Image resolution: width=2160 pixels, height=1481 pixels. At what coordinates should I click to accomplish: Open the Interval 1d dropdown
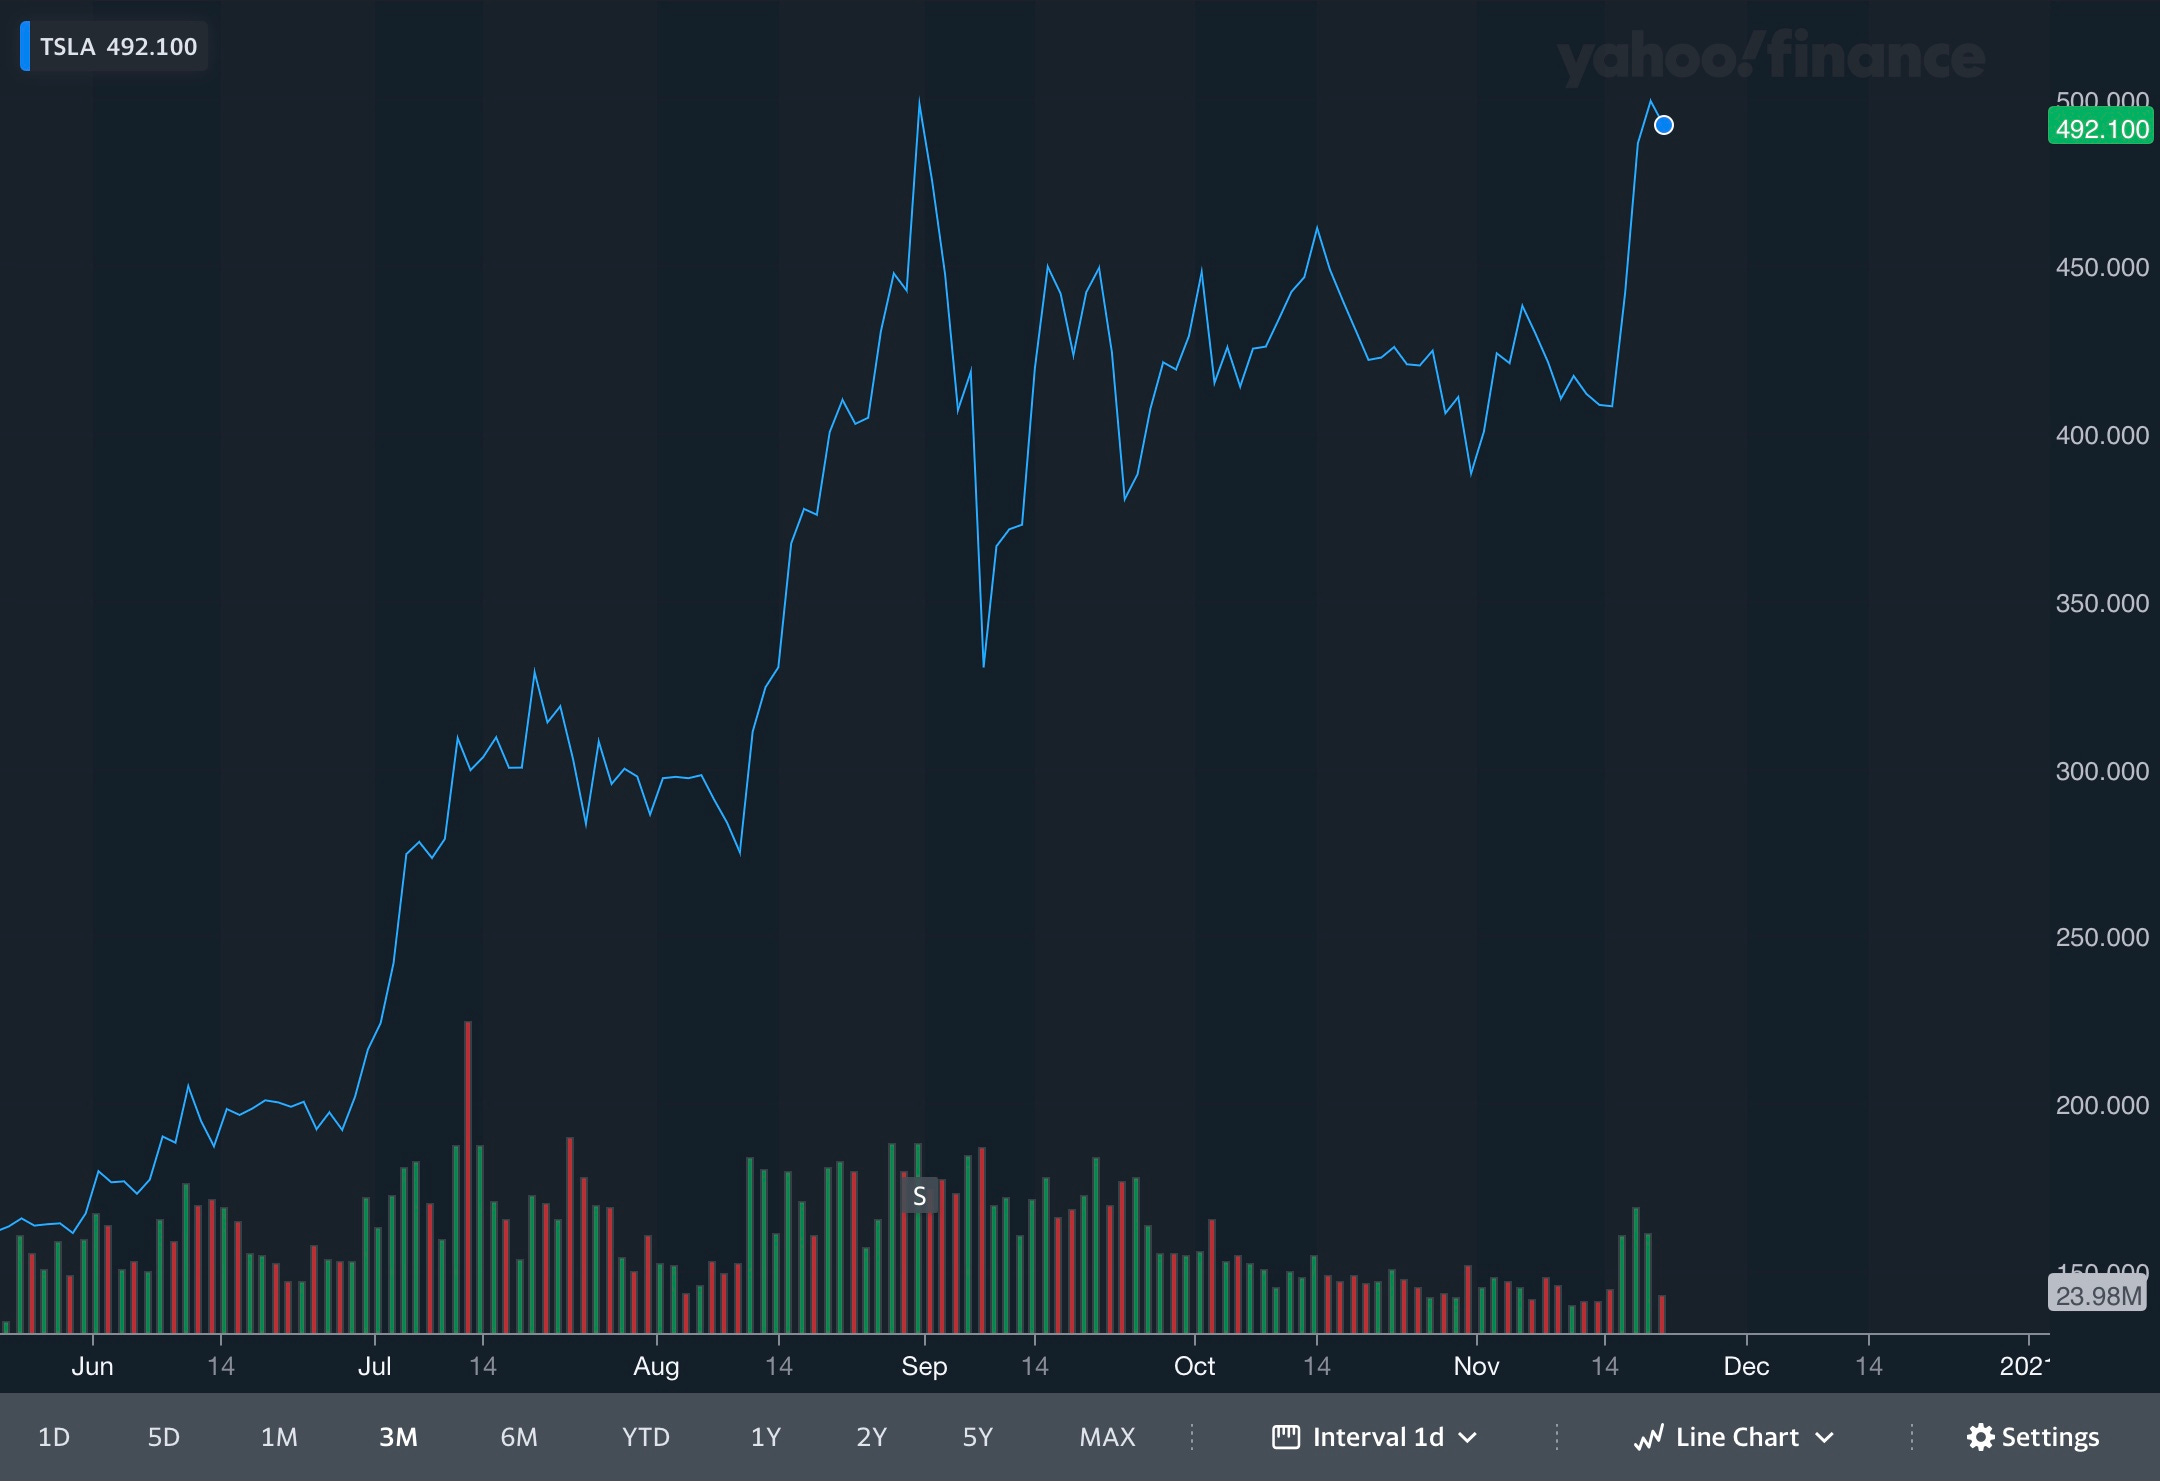pos(1374,1437)
